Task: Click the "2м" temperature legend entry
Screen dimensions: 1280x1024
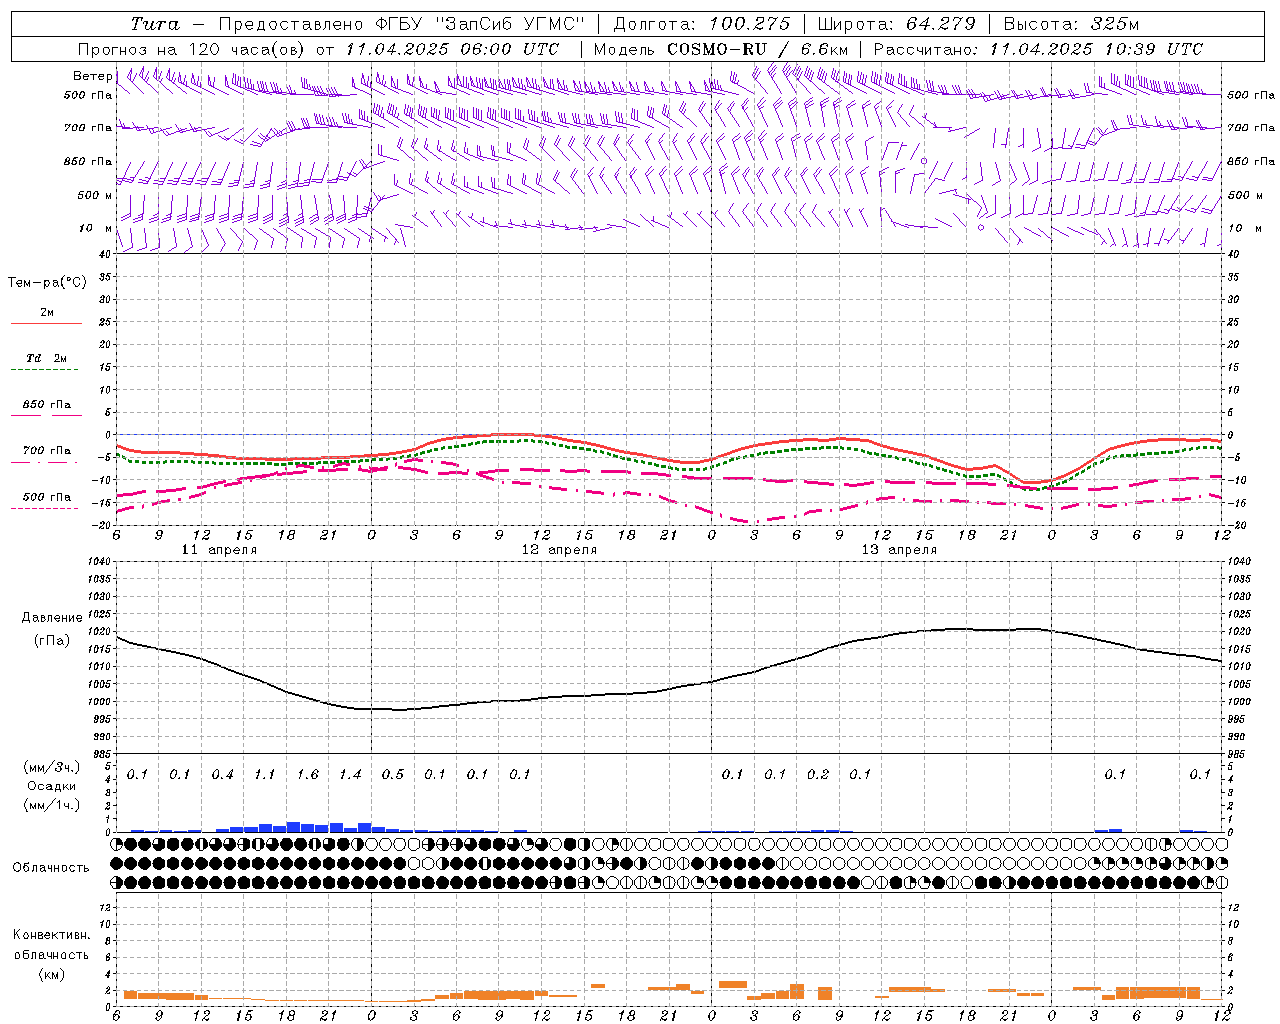Action: click(47, 312)
